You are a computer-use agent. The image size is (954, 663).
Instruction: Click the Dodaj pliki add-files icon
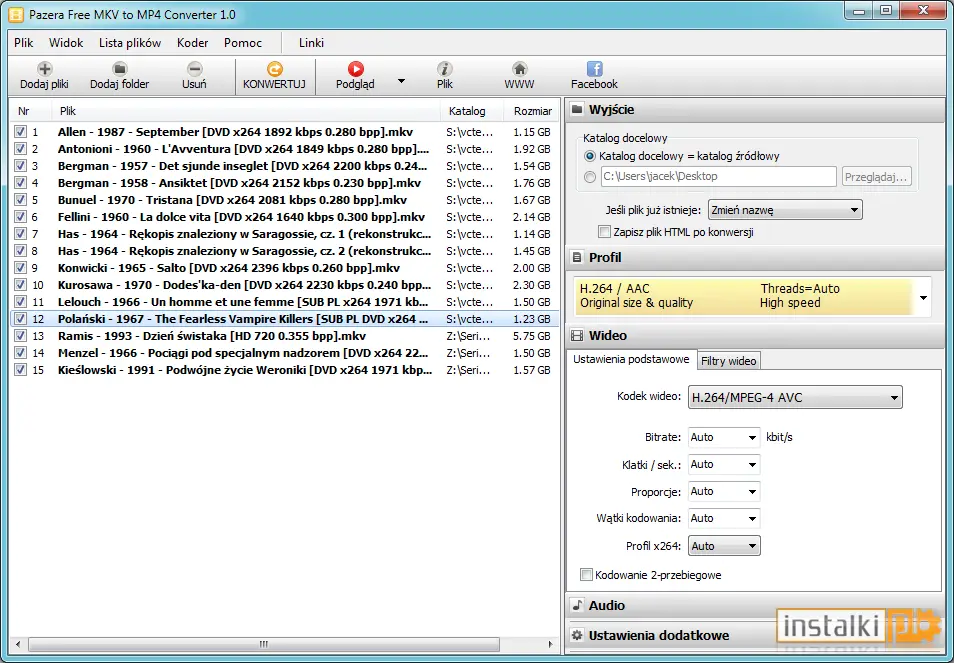coord(44,69)
